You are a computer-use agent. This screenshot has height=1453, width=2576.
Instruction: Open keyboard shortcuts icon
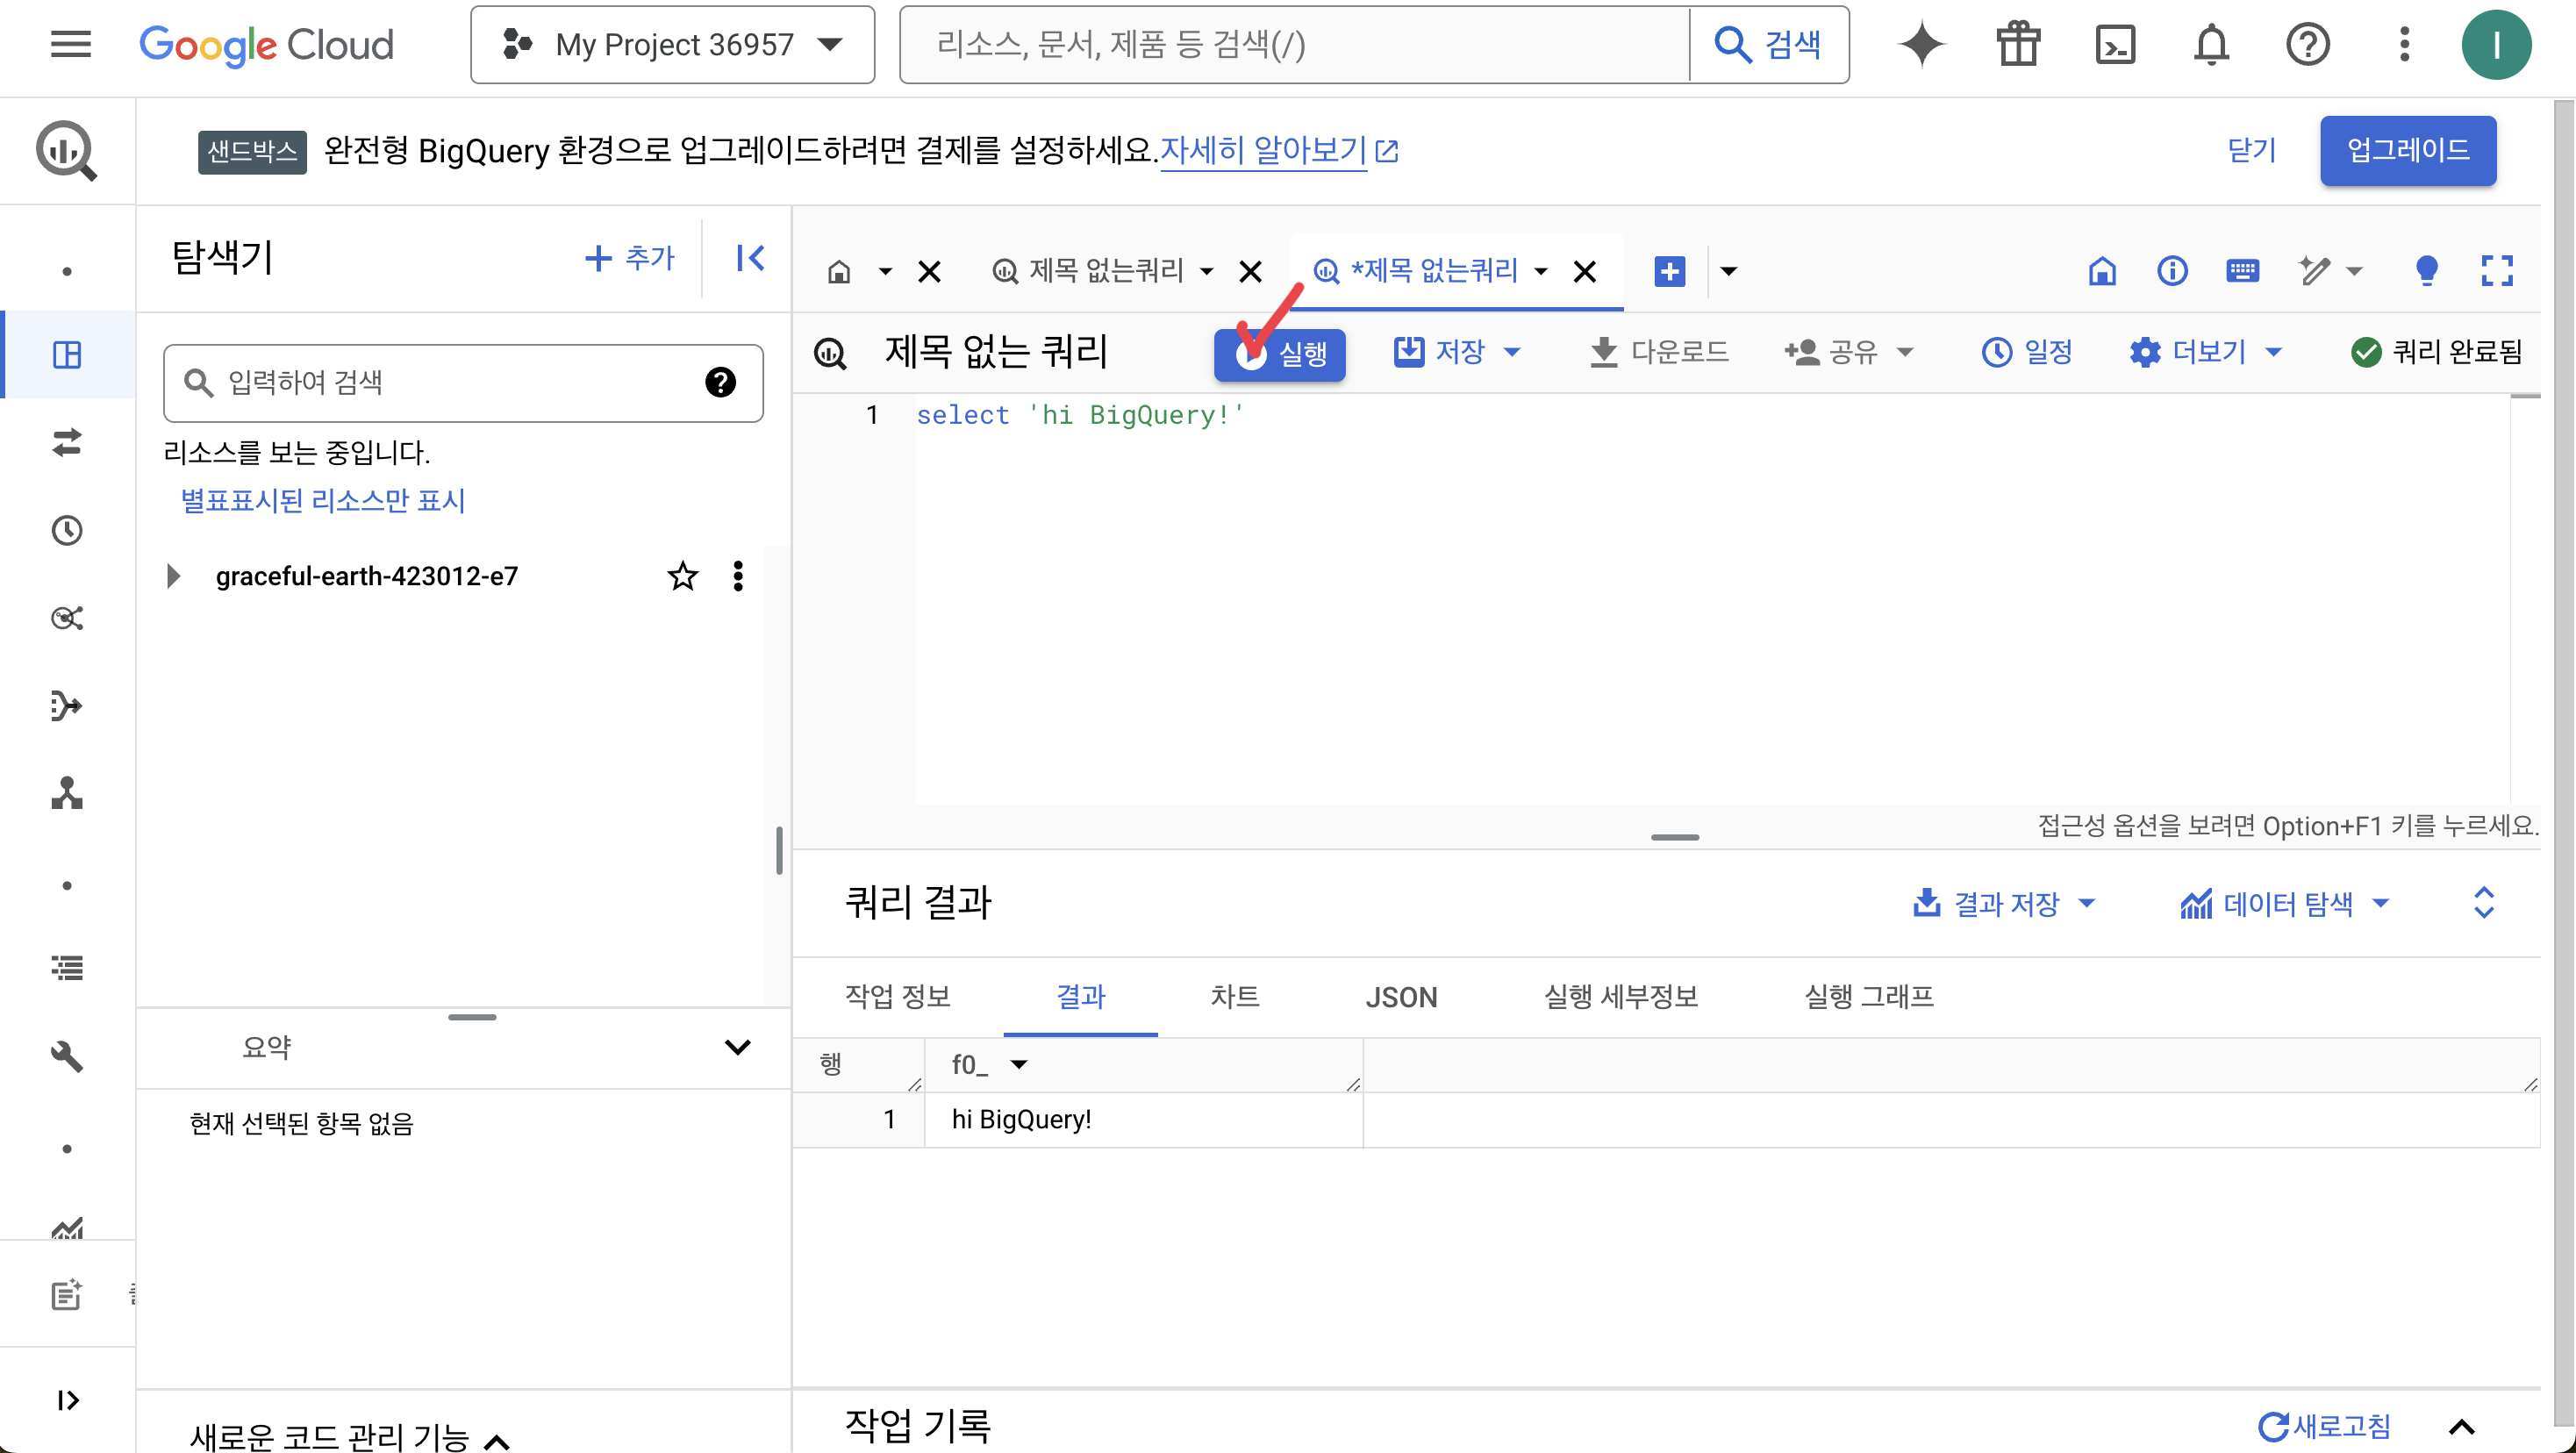[2242, 271]
